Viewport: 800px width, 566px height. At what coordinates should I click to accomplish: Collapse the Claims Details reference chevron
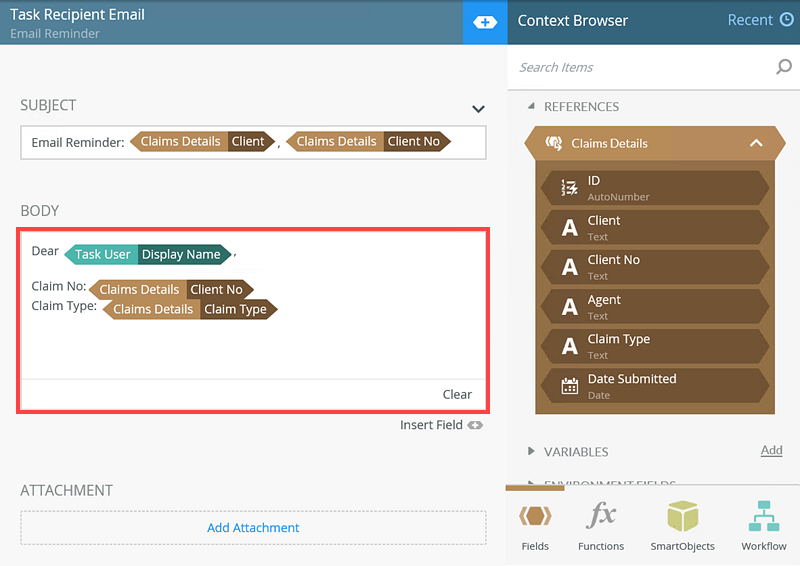[756, 143]
